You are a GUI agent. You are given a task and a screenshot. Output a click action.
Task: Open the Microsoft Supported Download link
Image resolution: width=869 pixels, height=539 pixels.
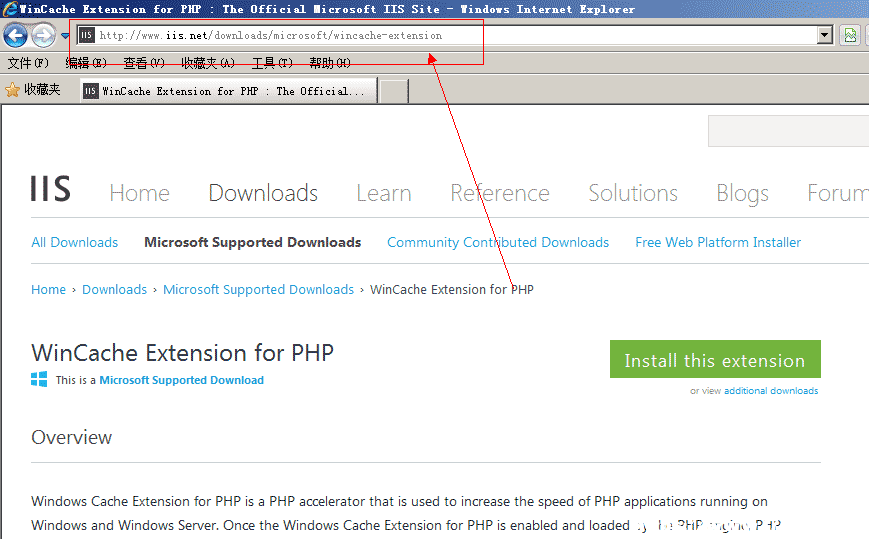(181, 380)
